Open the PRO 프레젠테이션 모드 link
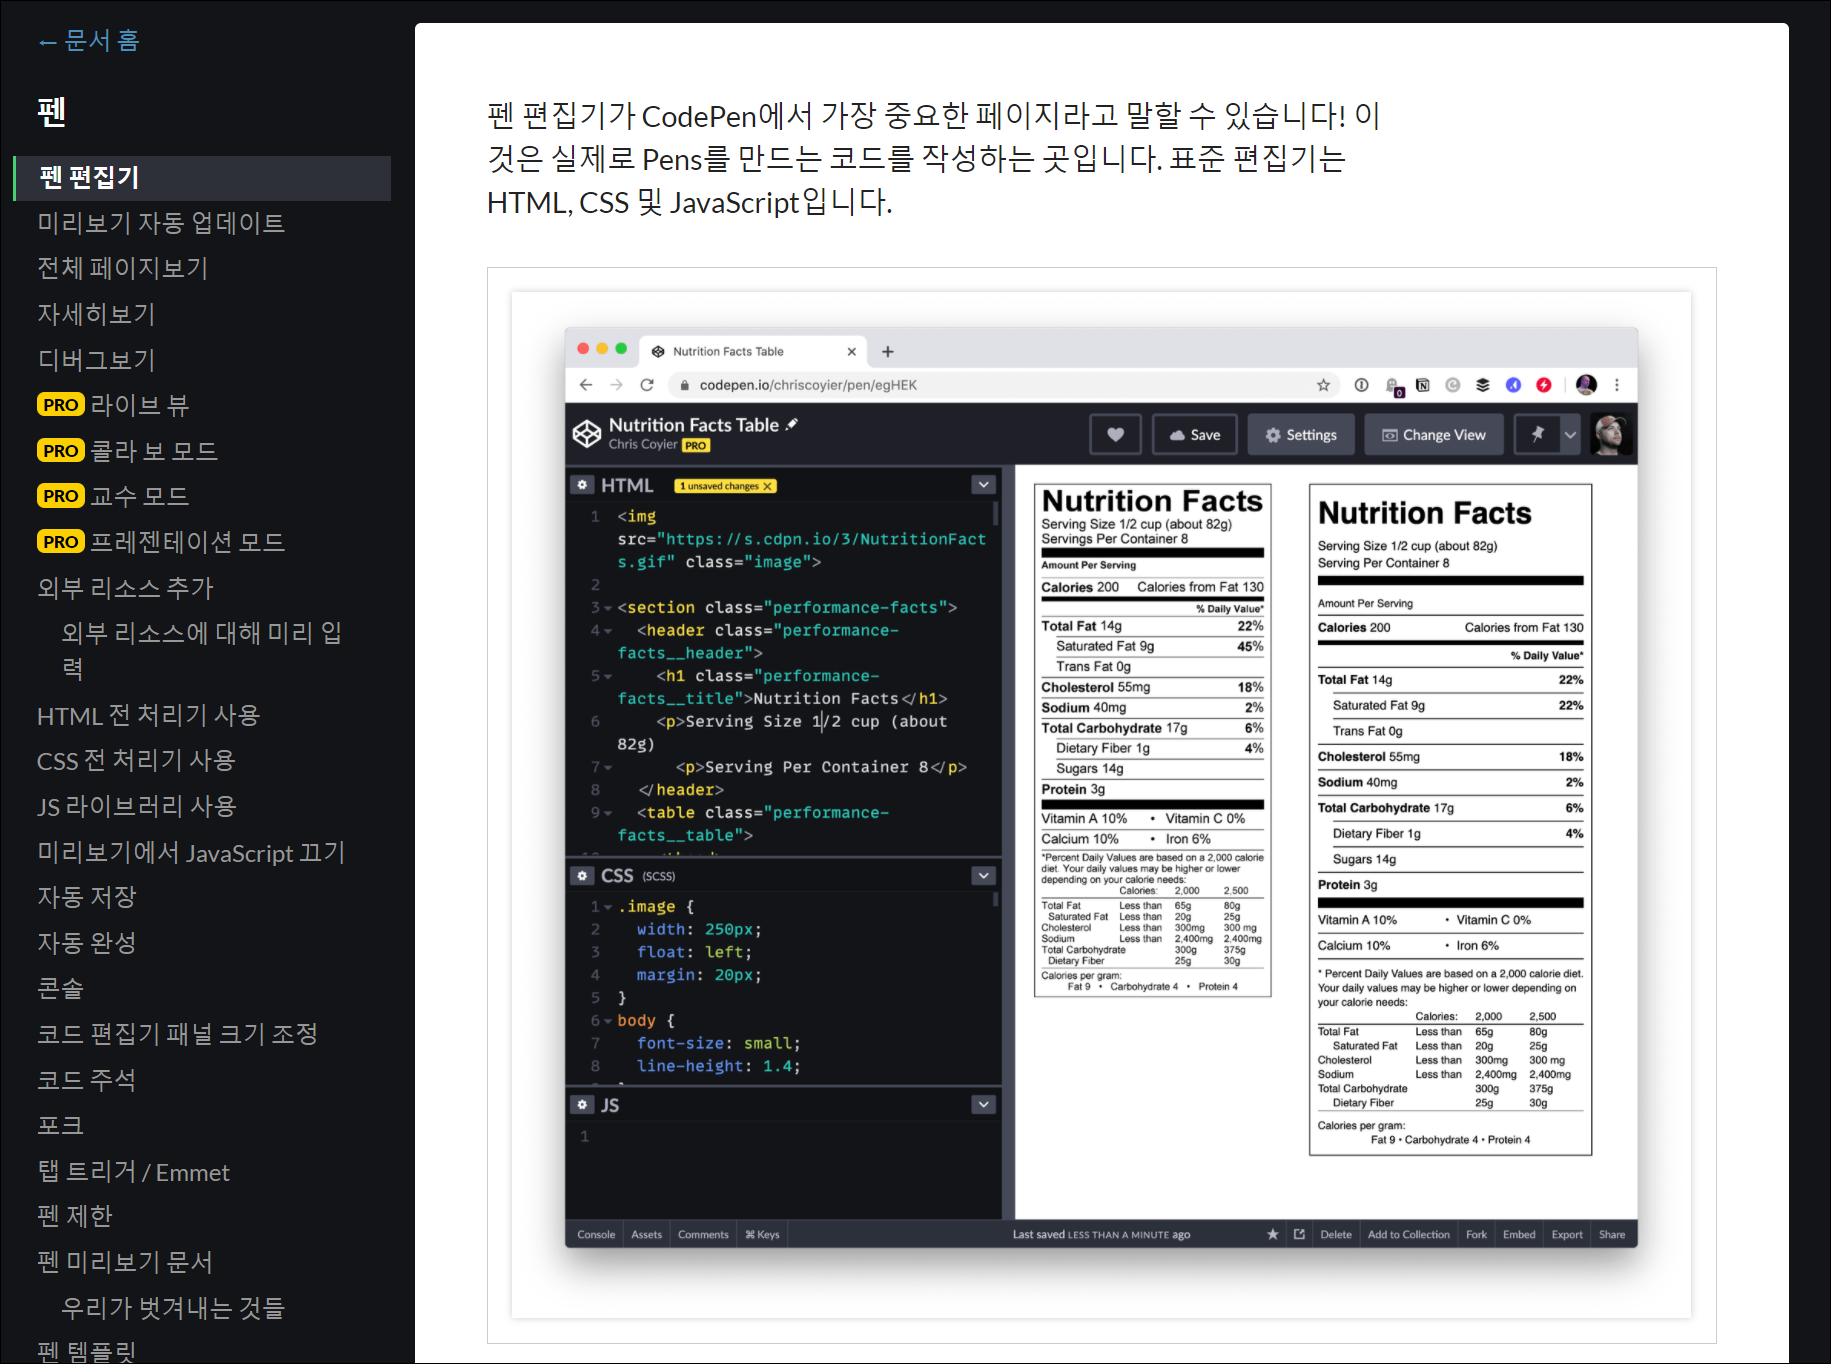1831x1364 pixels. pos(161,542)
